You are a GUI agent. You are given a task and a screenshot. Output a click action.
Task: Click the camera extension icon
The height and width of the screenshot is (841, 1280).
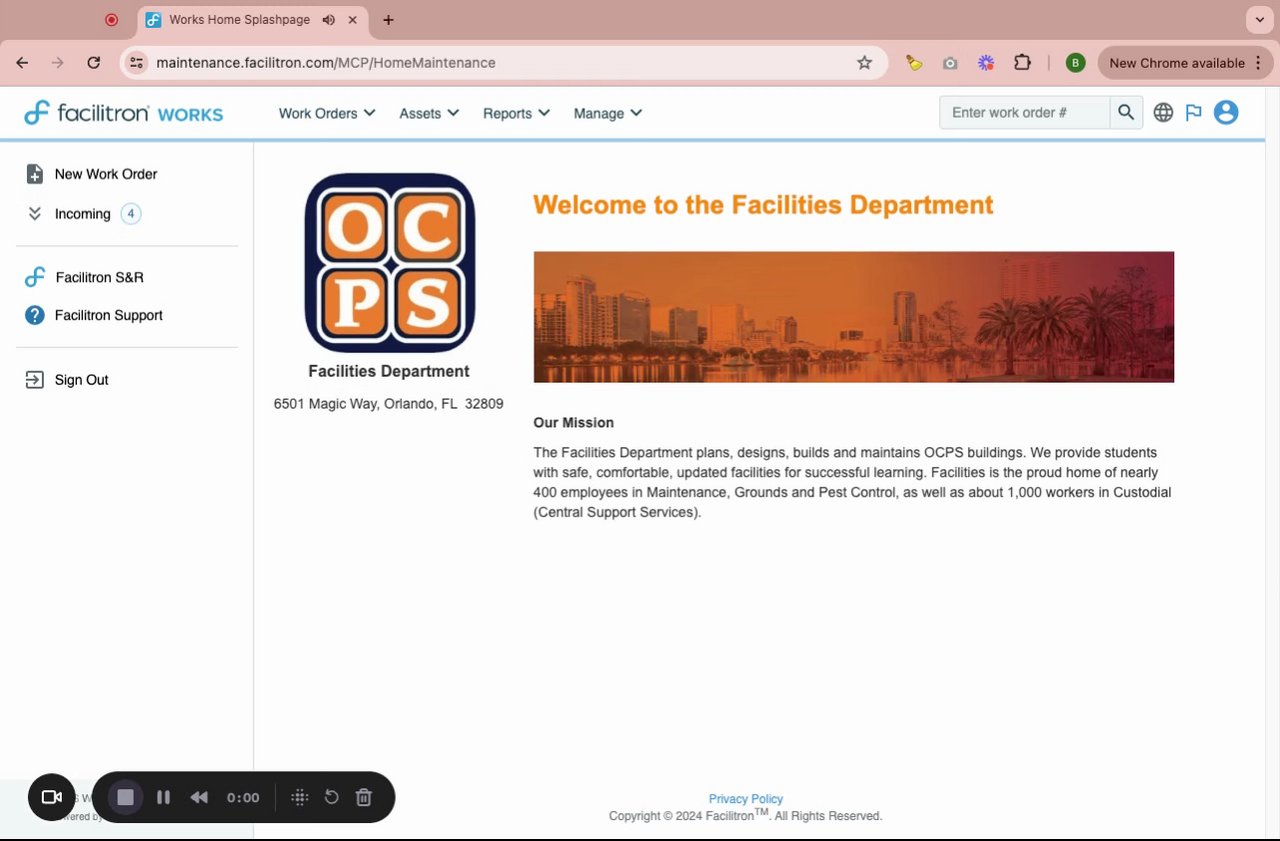click(x=950, y=63)
